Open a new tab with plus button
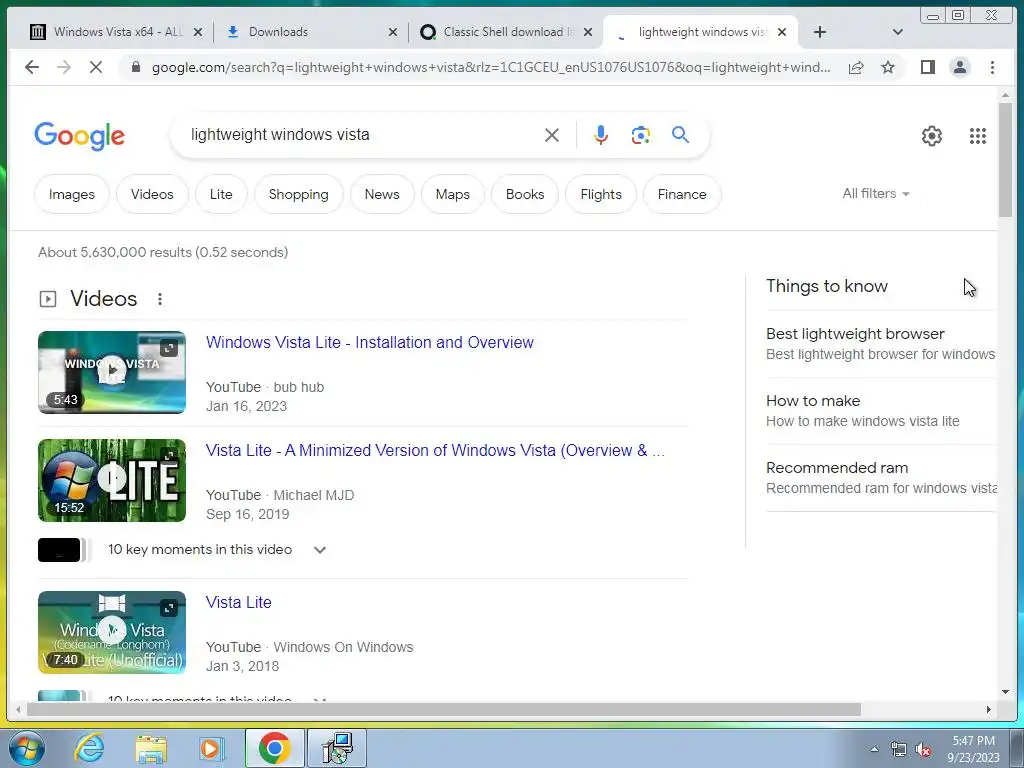 [820, 32]
